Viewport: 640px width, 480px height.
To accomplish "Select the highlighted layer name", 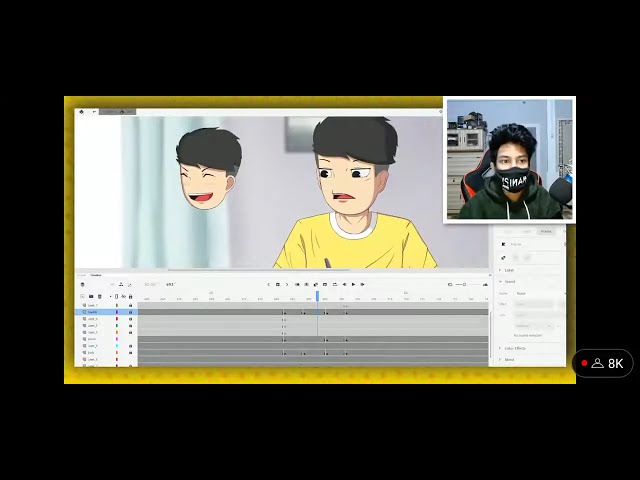I will [93, 312].
